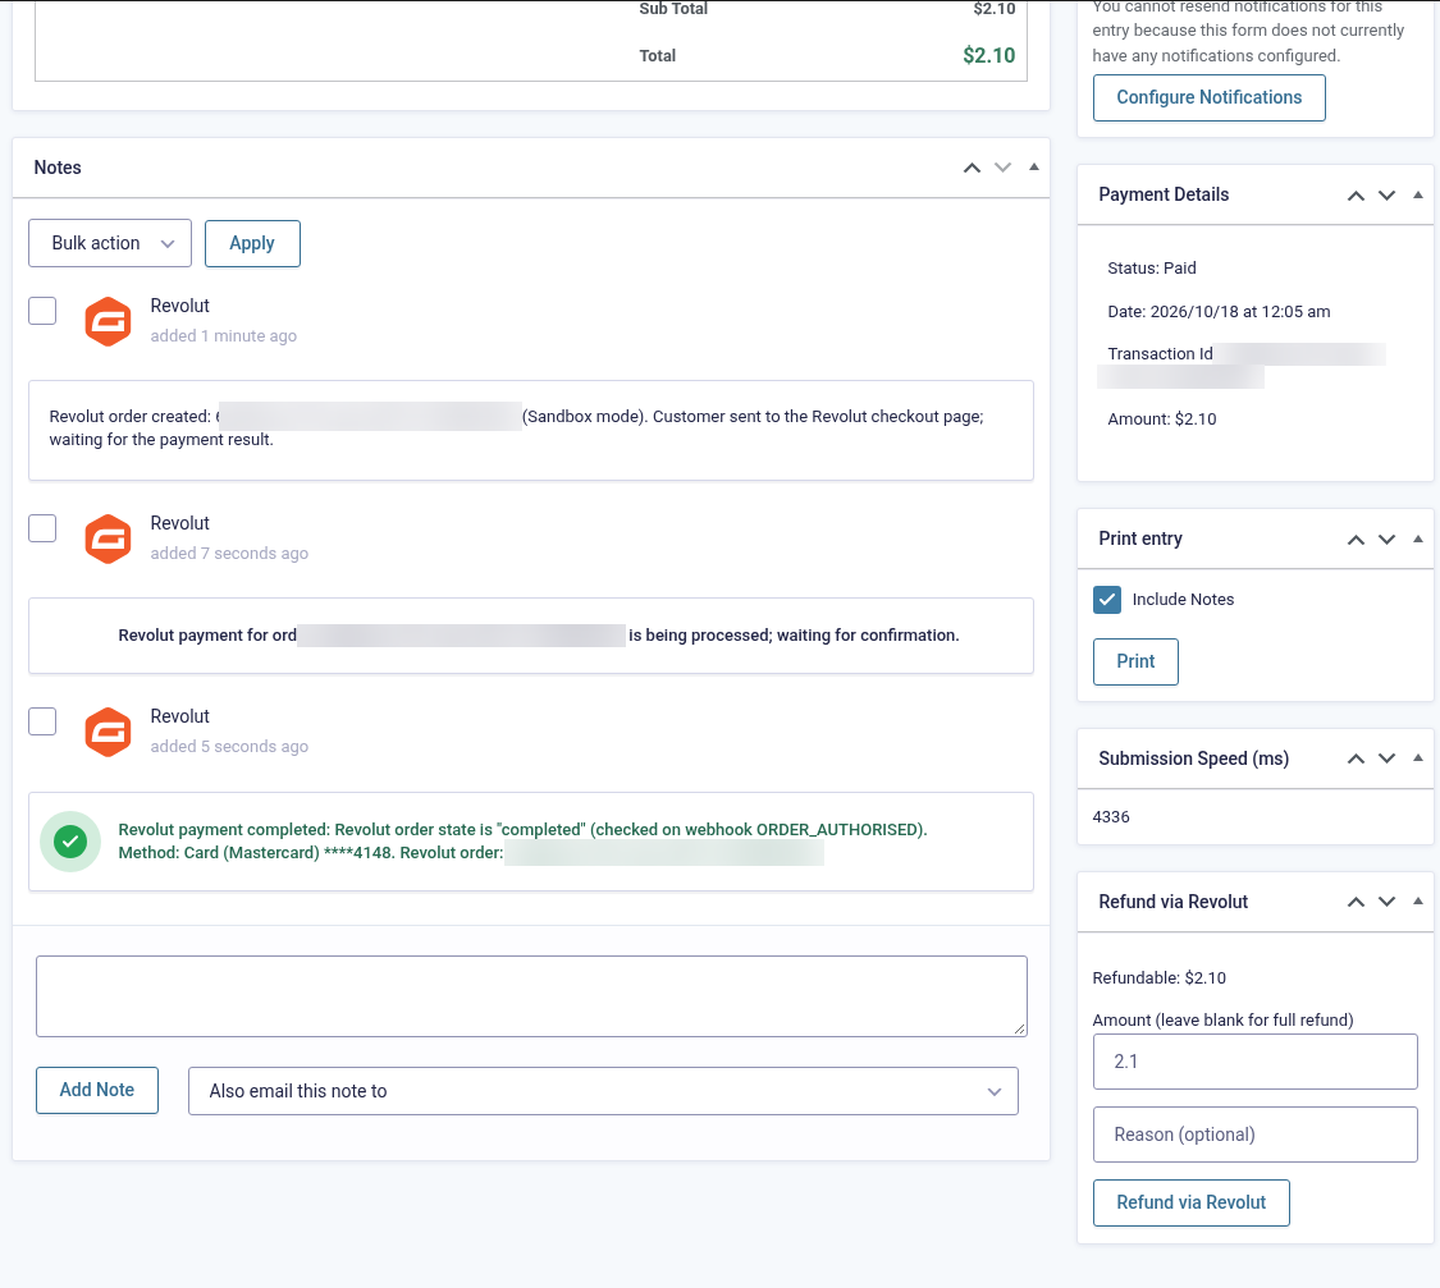Click the Add Note button
This screenshot has height=1288, width=1440.
point(97,1090)
